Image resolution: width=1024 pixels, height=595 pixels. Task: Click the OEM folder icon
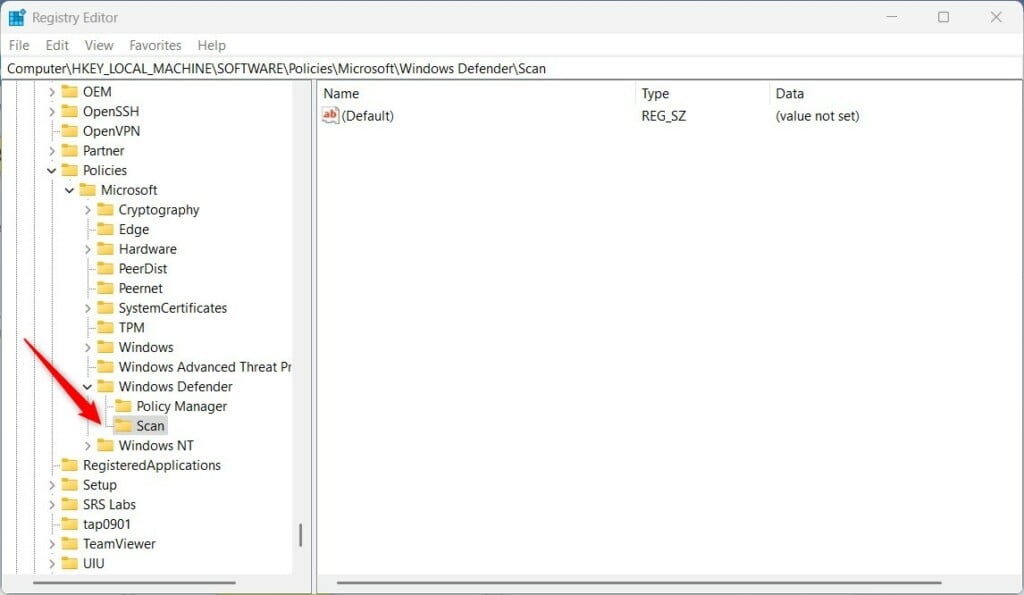pos(69,91)
